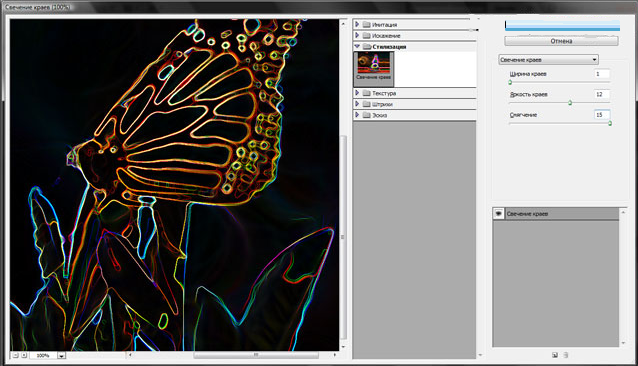Expand the Искажение filter folder
The width and height of the screenshot is (638, 366).
pos(357,35)
